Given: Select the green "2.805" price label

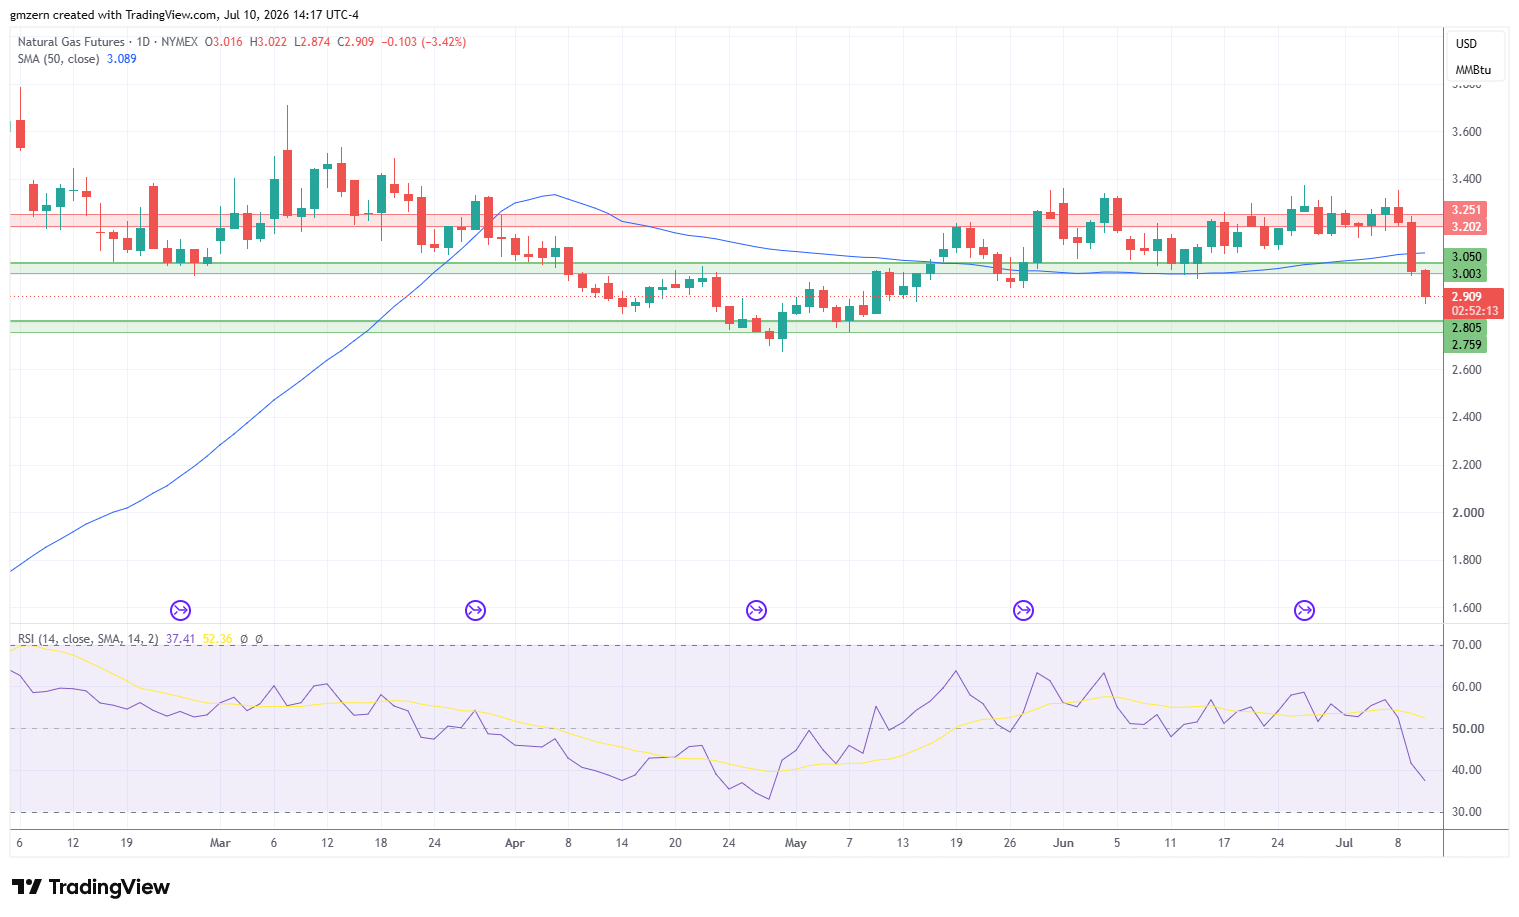Looking at the screenshot, I should click(1467, 328).
